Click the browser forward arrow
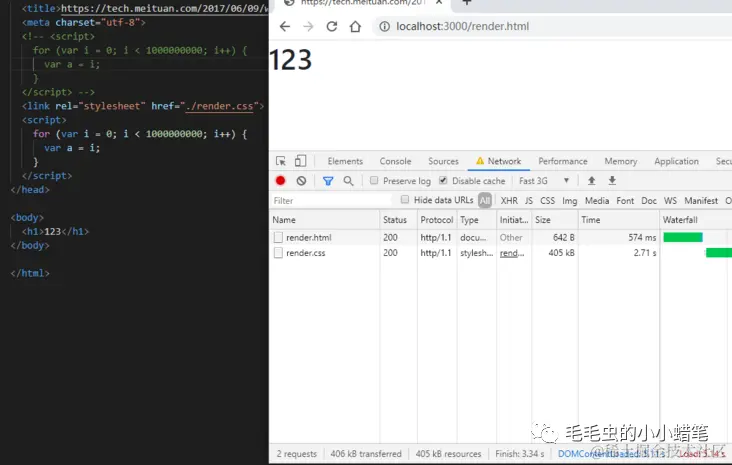This screenshot has width=732, height=465. 308,27
